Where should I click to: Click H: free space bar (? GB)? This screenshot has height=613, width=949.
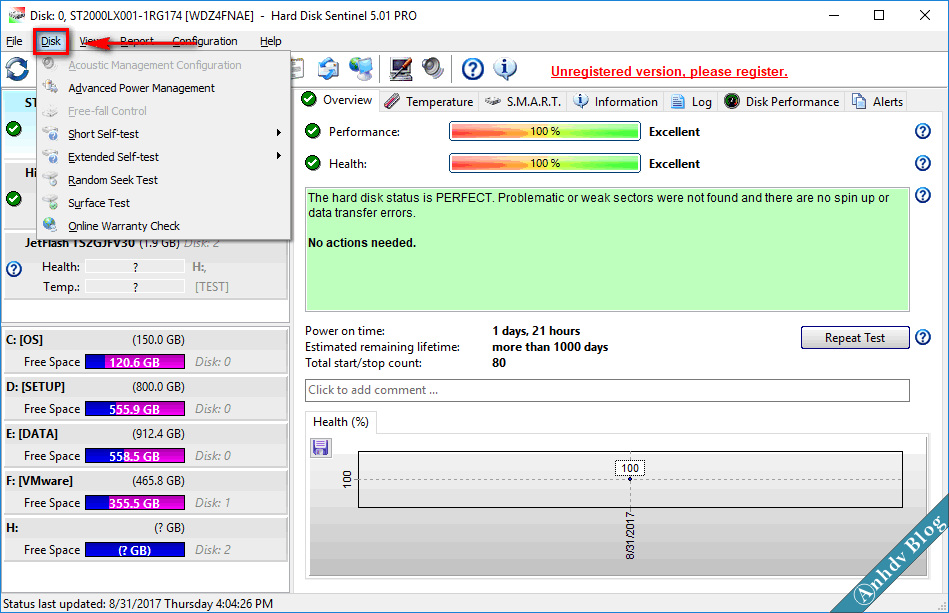(135, 549)
